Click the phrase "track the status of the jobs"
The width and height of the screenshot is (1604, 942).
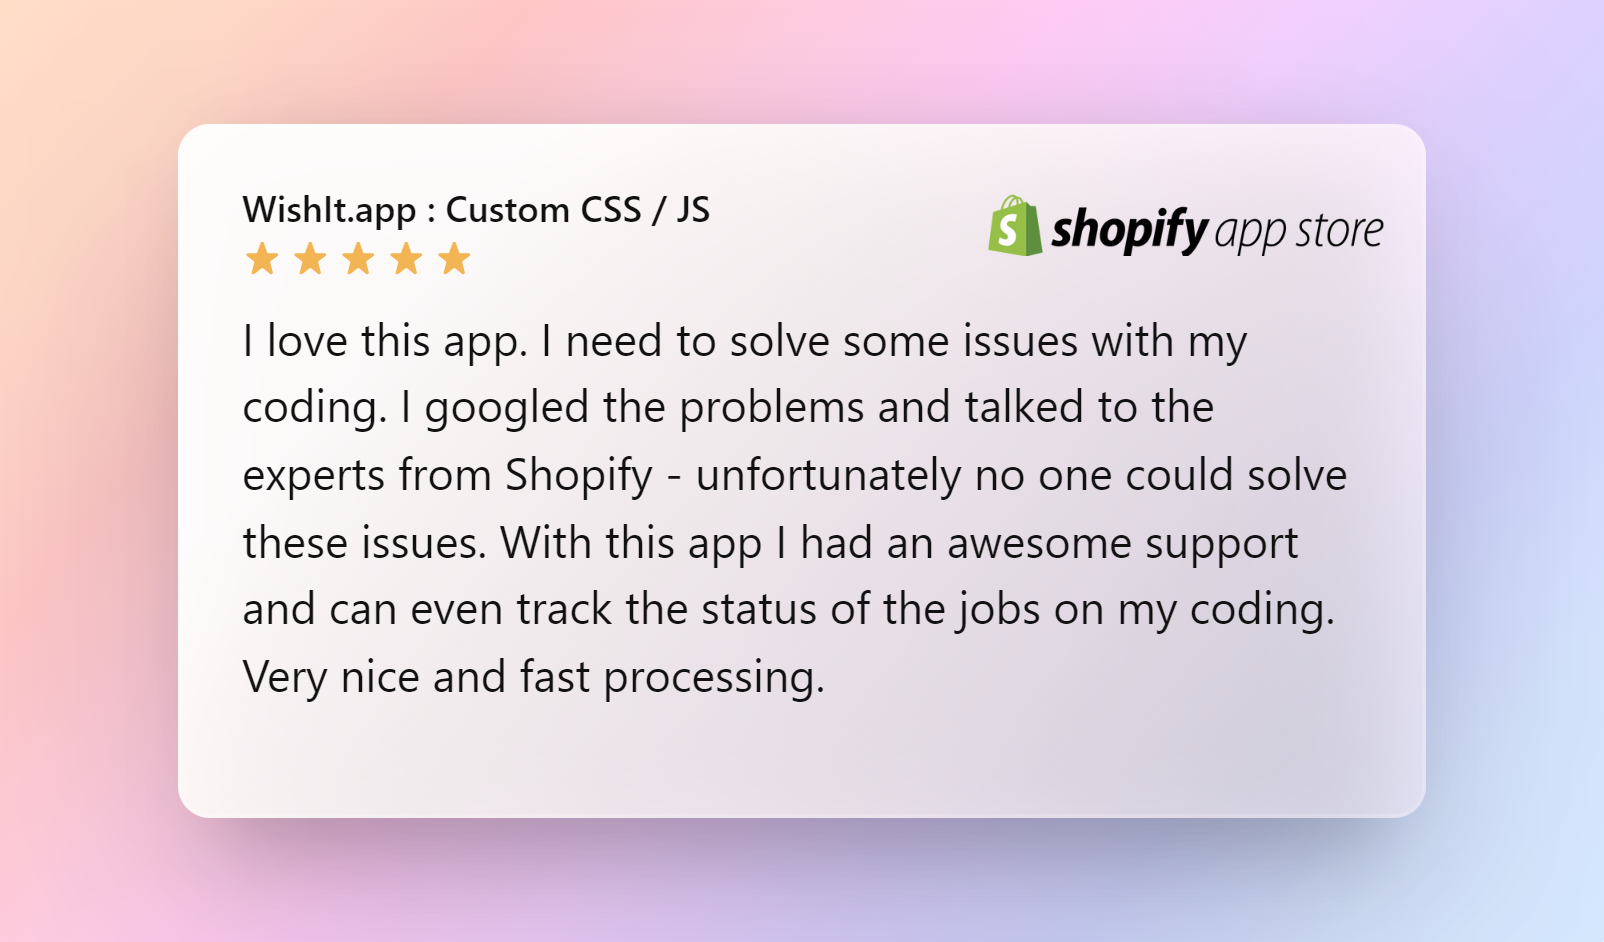(779, 610)
